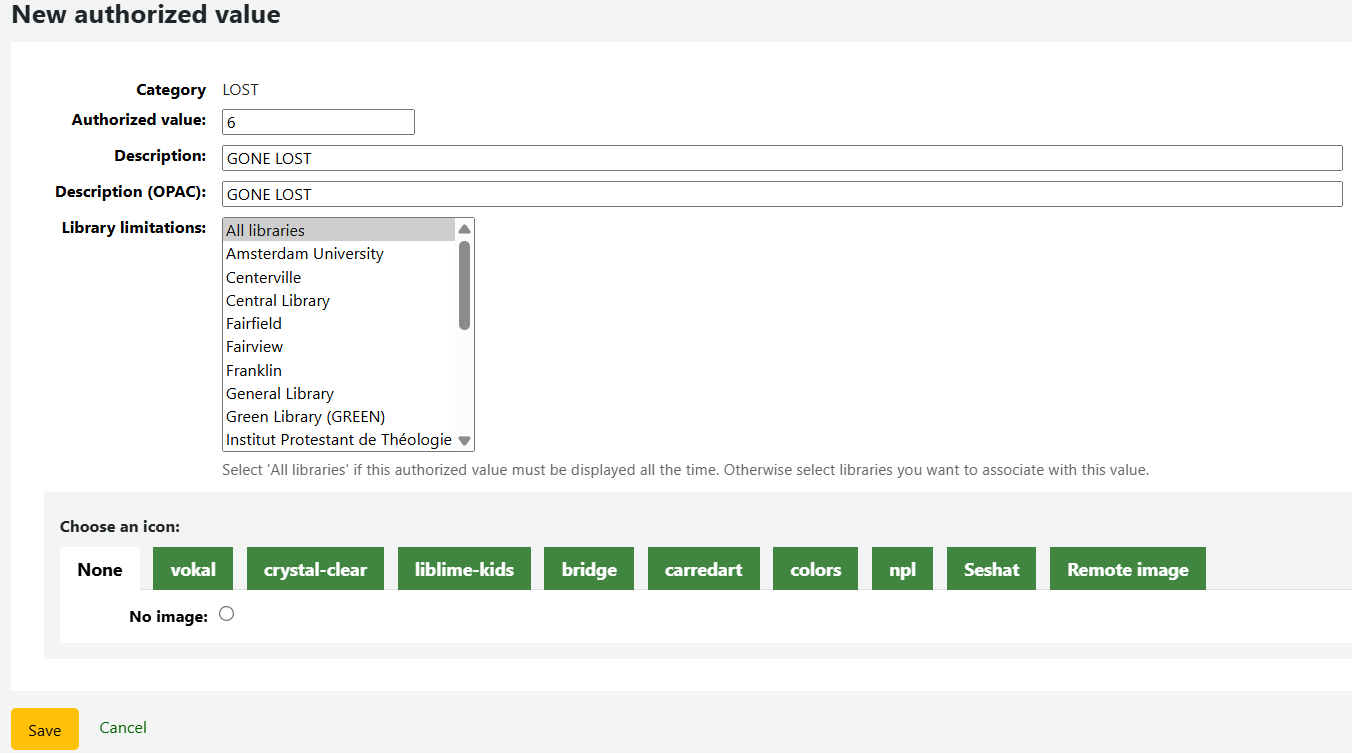Viewport: 1352px width, 753px height.
Task: Open the colors icon tab
Action: pos(815,569)
